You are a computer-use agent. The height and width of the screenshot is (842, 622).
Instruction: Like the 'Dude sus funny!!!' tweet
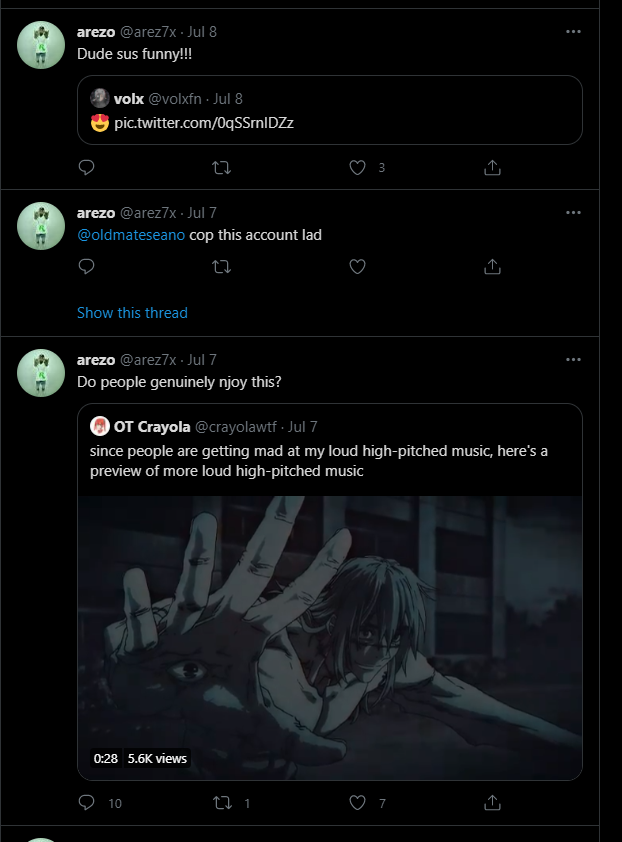tap(357, 168)
